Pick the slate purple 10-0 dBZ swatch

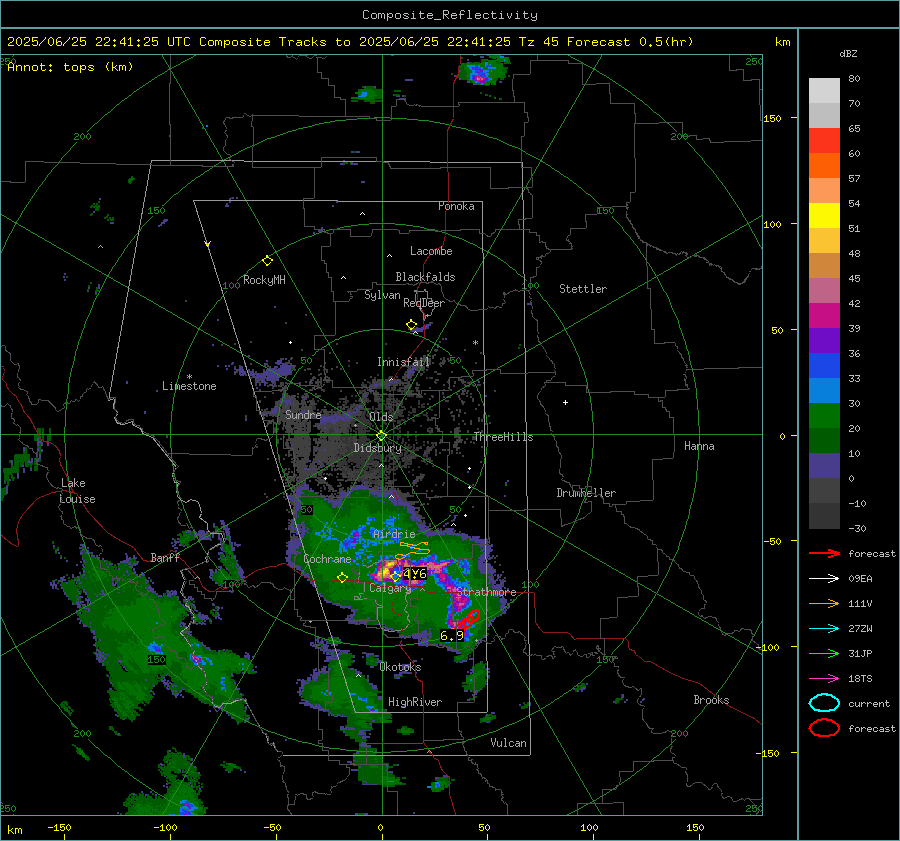coord(824,466)
